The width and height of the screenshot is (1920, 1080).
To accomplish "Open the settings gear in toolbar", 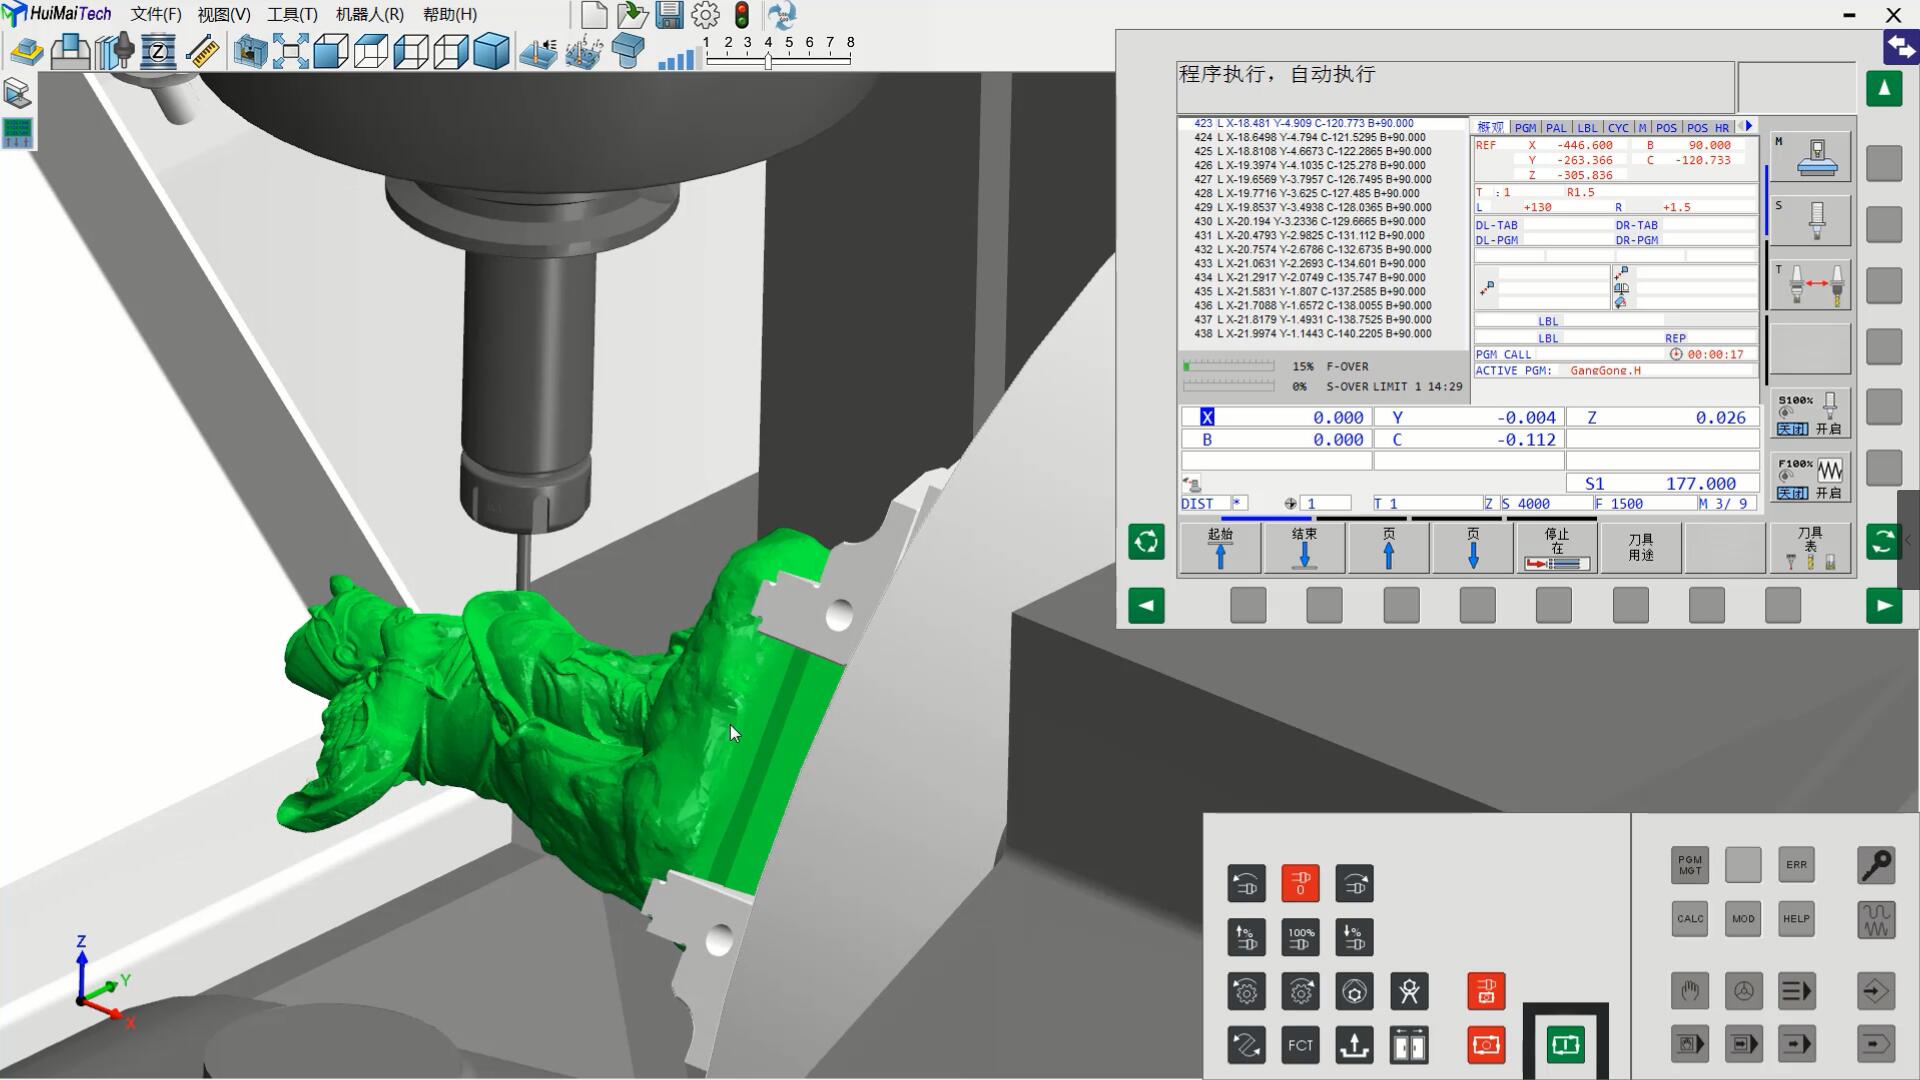I will [705, 15].
